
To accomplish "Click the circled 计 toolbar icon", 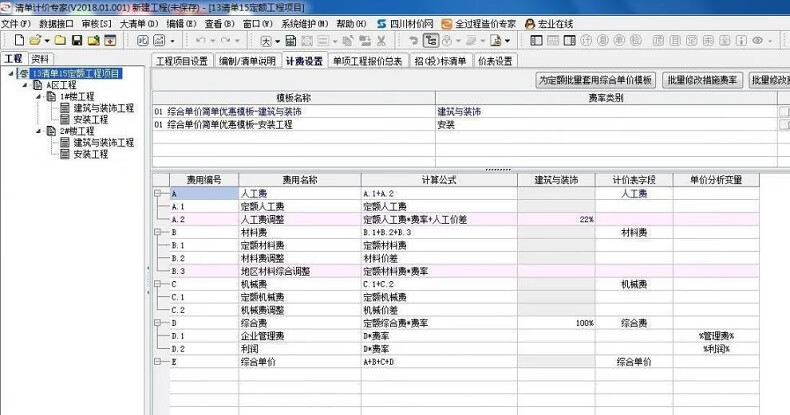I will tap(586, 41).
